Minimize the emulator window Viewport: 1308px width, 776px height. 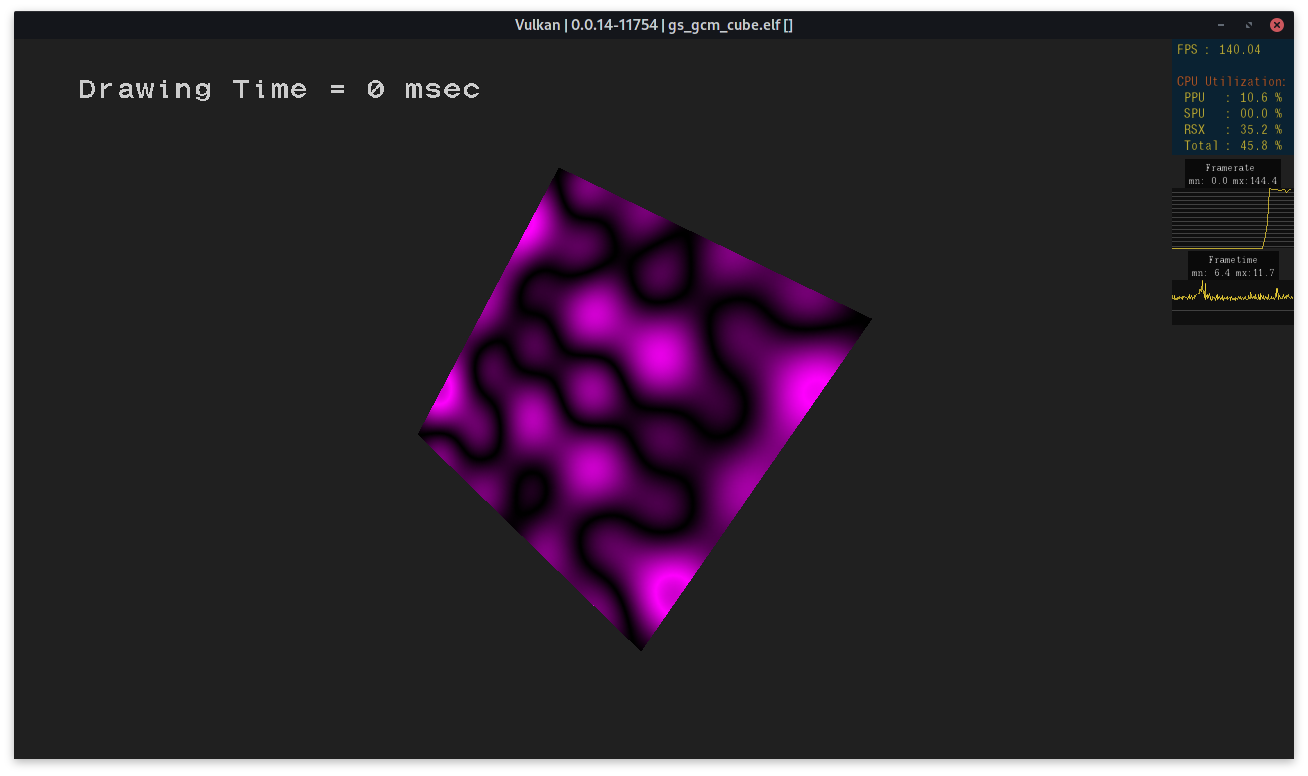click(x=1220, y=25)
